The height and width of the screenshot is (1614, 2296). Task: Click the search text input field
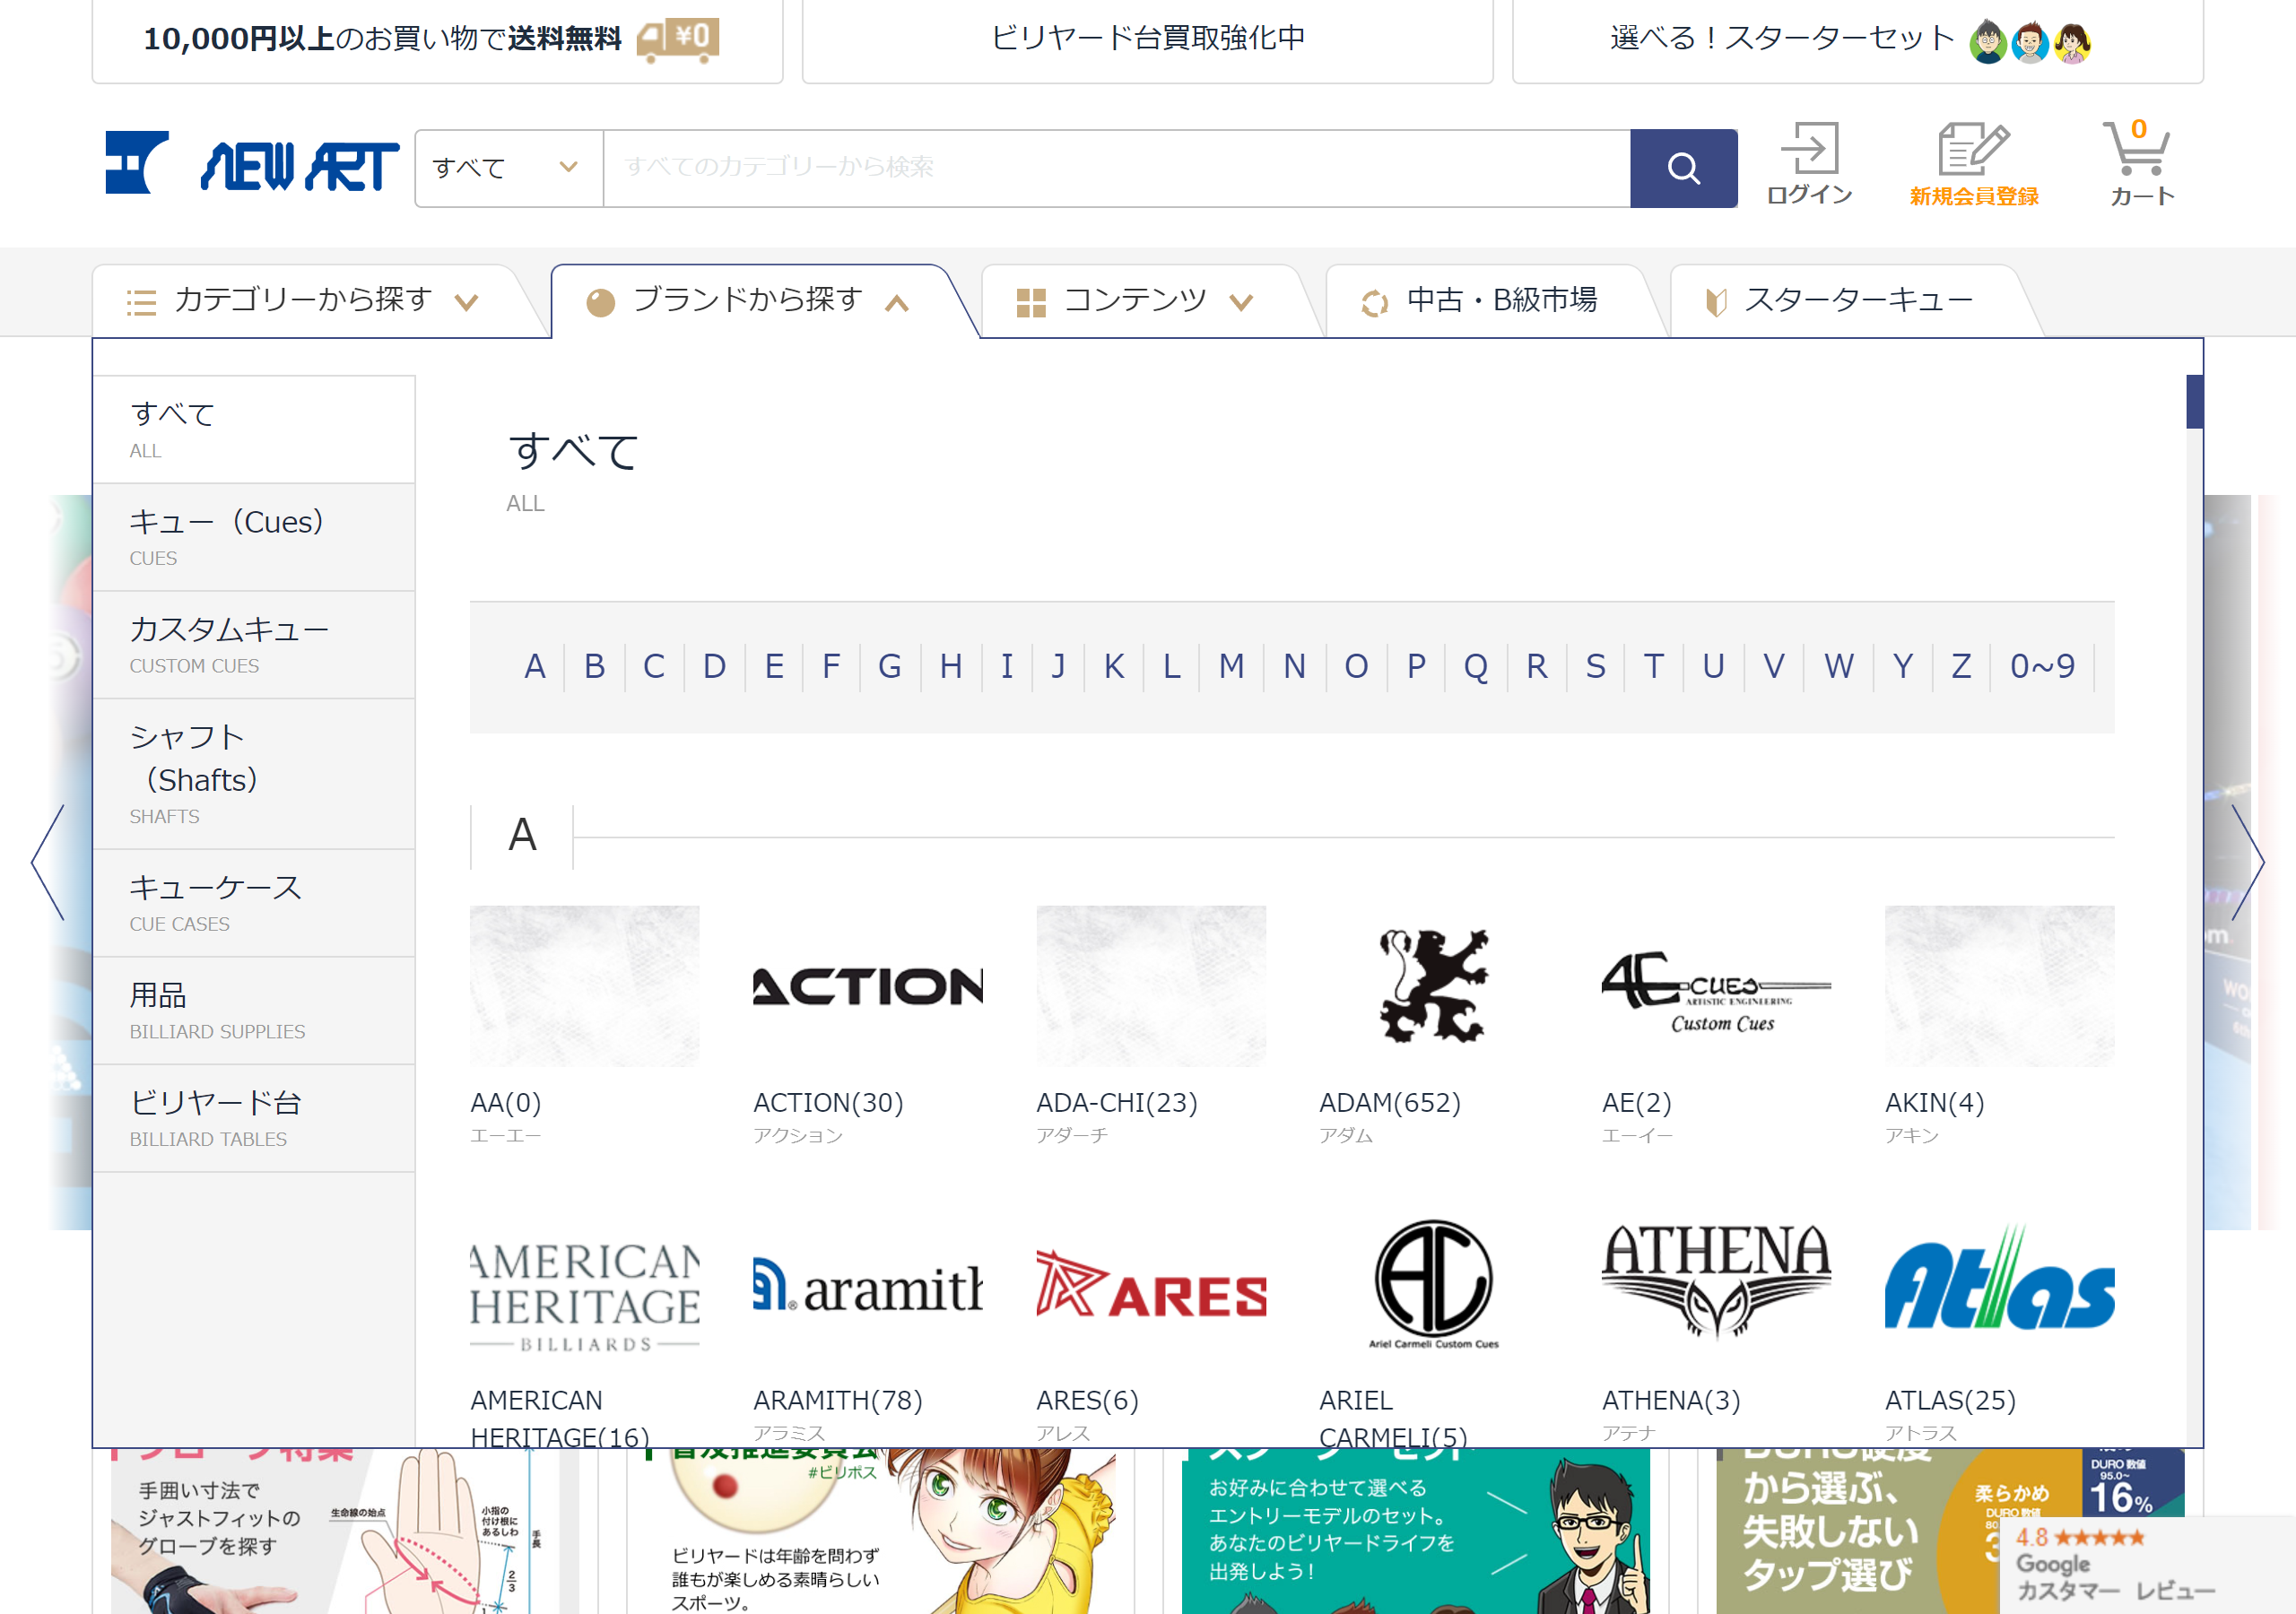(1117, 168)
